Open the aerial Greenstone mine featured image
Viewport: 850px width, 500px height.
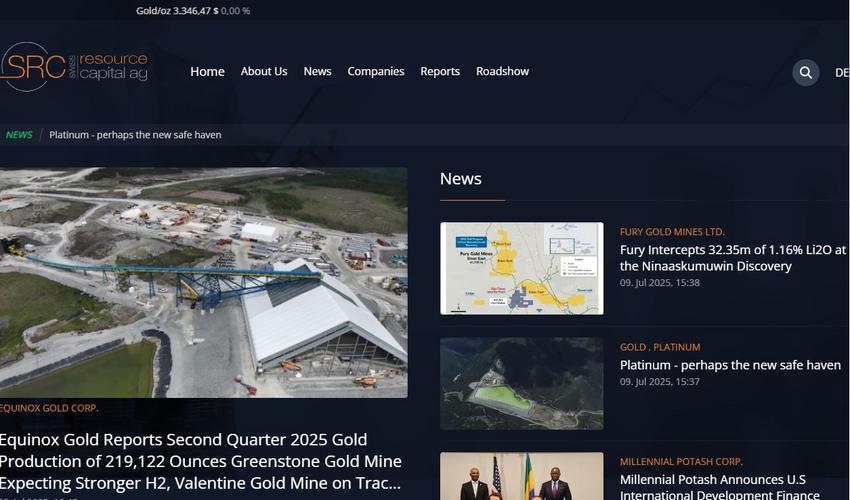coord(203,283)
